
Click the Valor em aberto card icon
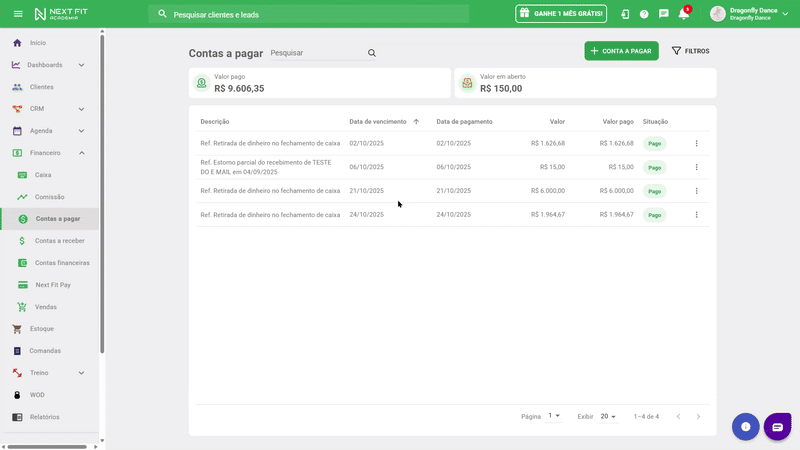click(467, 83)
